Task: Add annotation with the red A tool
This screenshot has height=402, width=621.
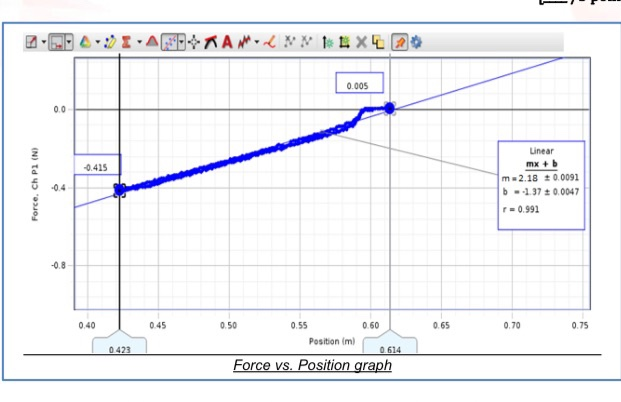Action: 227,42
